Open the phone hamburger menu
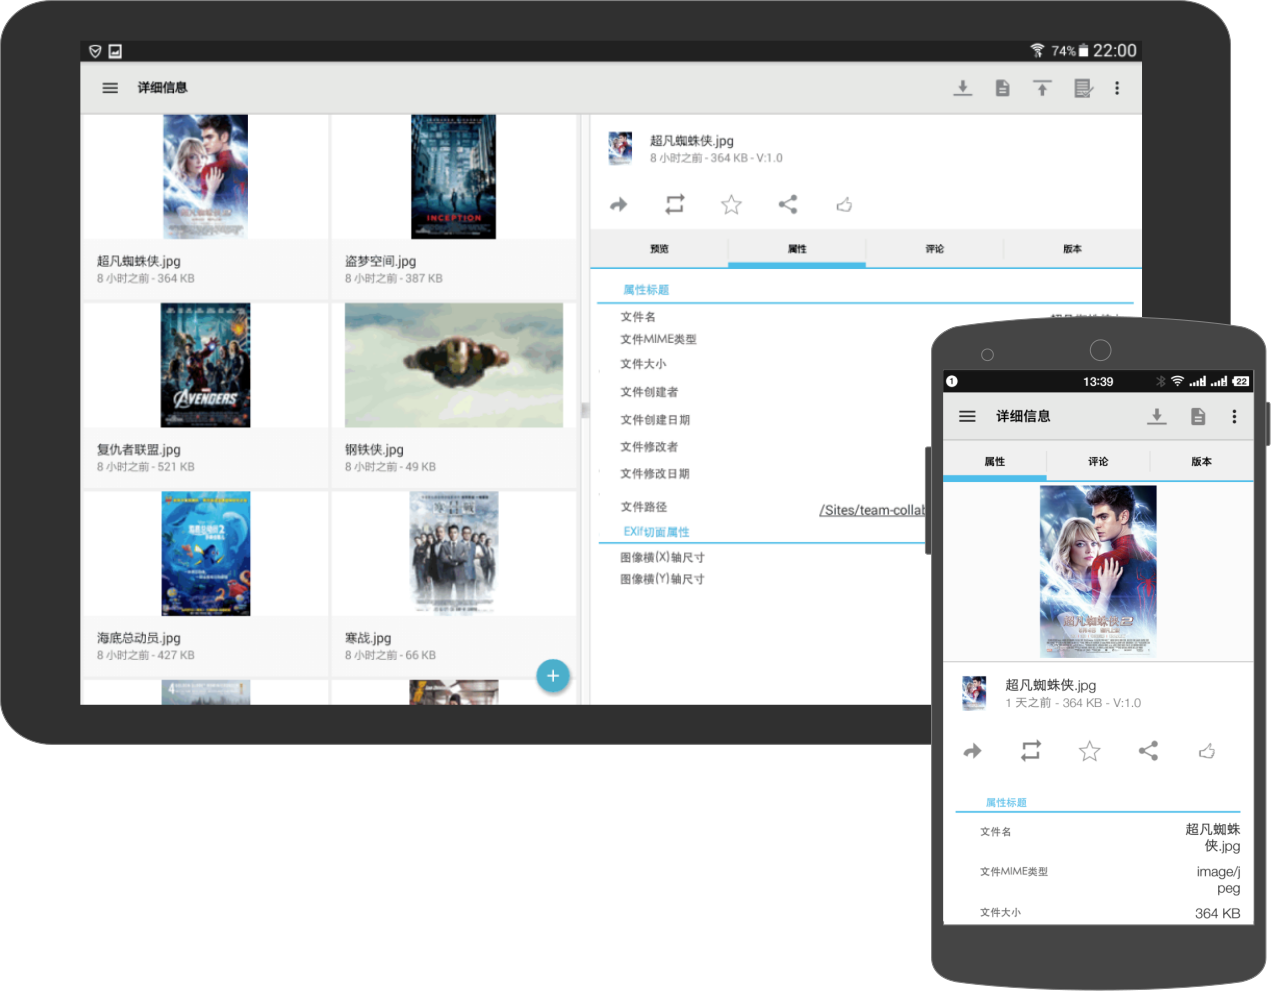The image size is (1274, 994). (x=967, y=416)
